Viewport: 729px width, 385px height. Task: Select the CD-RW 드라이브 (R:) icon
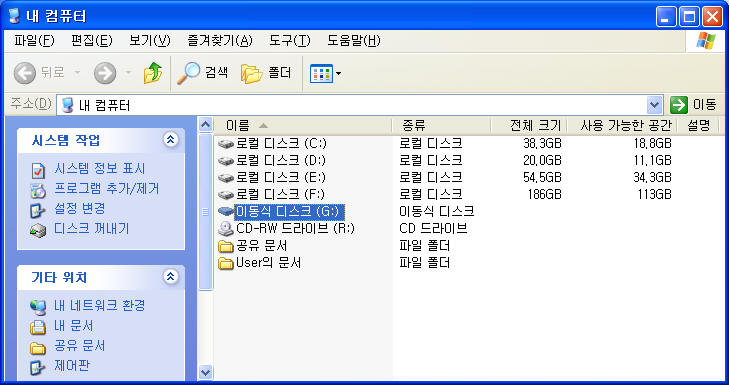[x=226, y=228]
